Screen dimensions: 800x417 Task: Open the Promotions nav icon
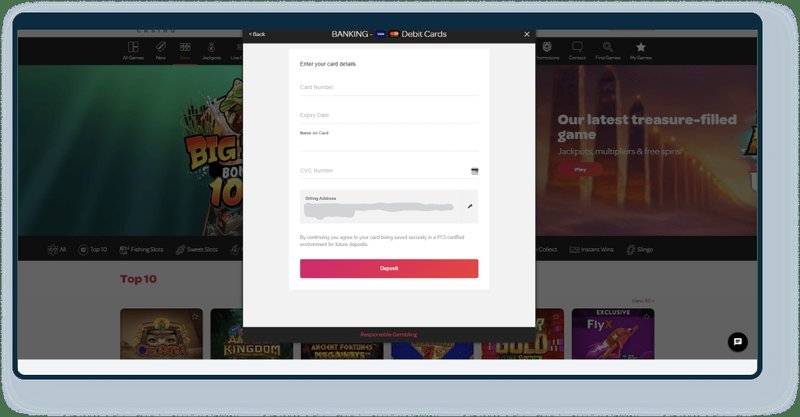pos(547,51)
